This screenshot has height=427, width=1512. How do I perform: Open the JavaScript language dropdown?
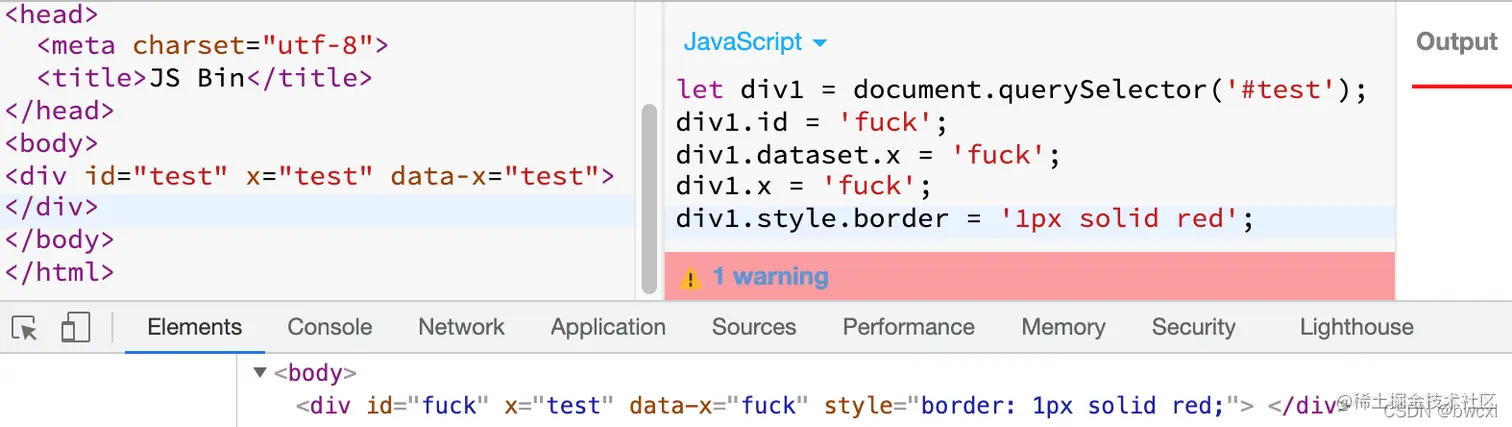click(755, 42)
